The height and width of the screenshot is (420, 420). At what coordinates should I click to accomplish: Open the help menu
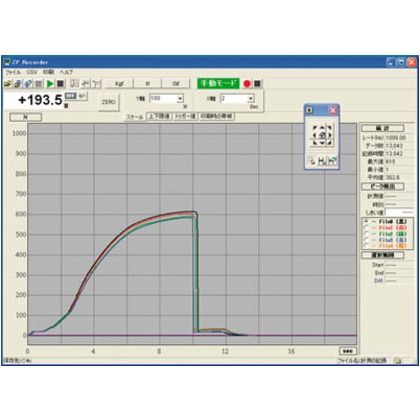(x=66, y=72)
